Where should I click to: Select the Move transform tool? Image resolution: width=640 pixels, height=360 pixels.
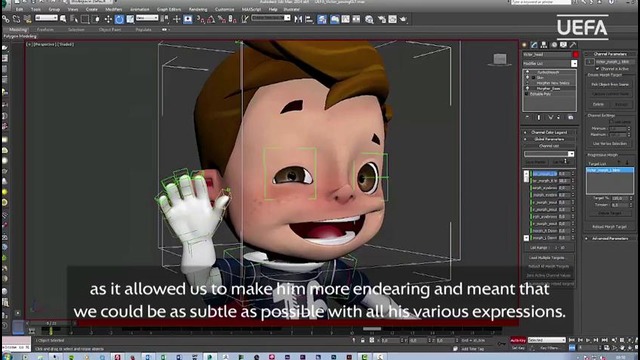(108, 19)
